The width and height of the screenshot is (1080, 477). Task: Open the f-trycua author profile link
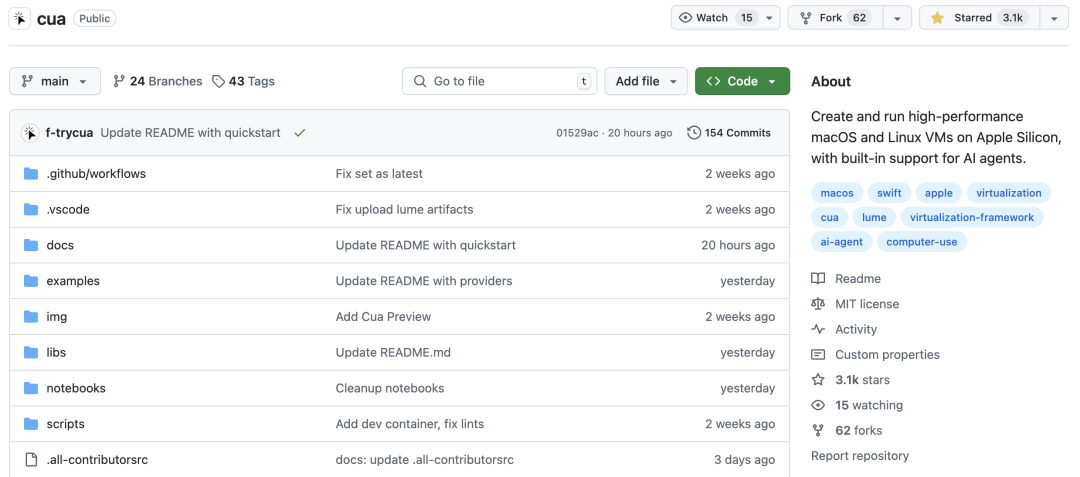69,133
